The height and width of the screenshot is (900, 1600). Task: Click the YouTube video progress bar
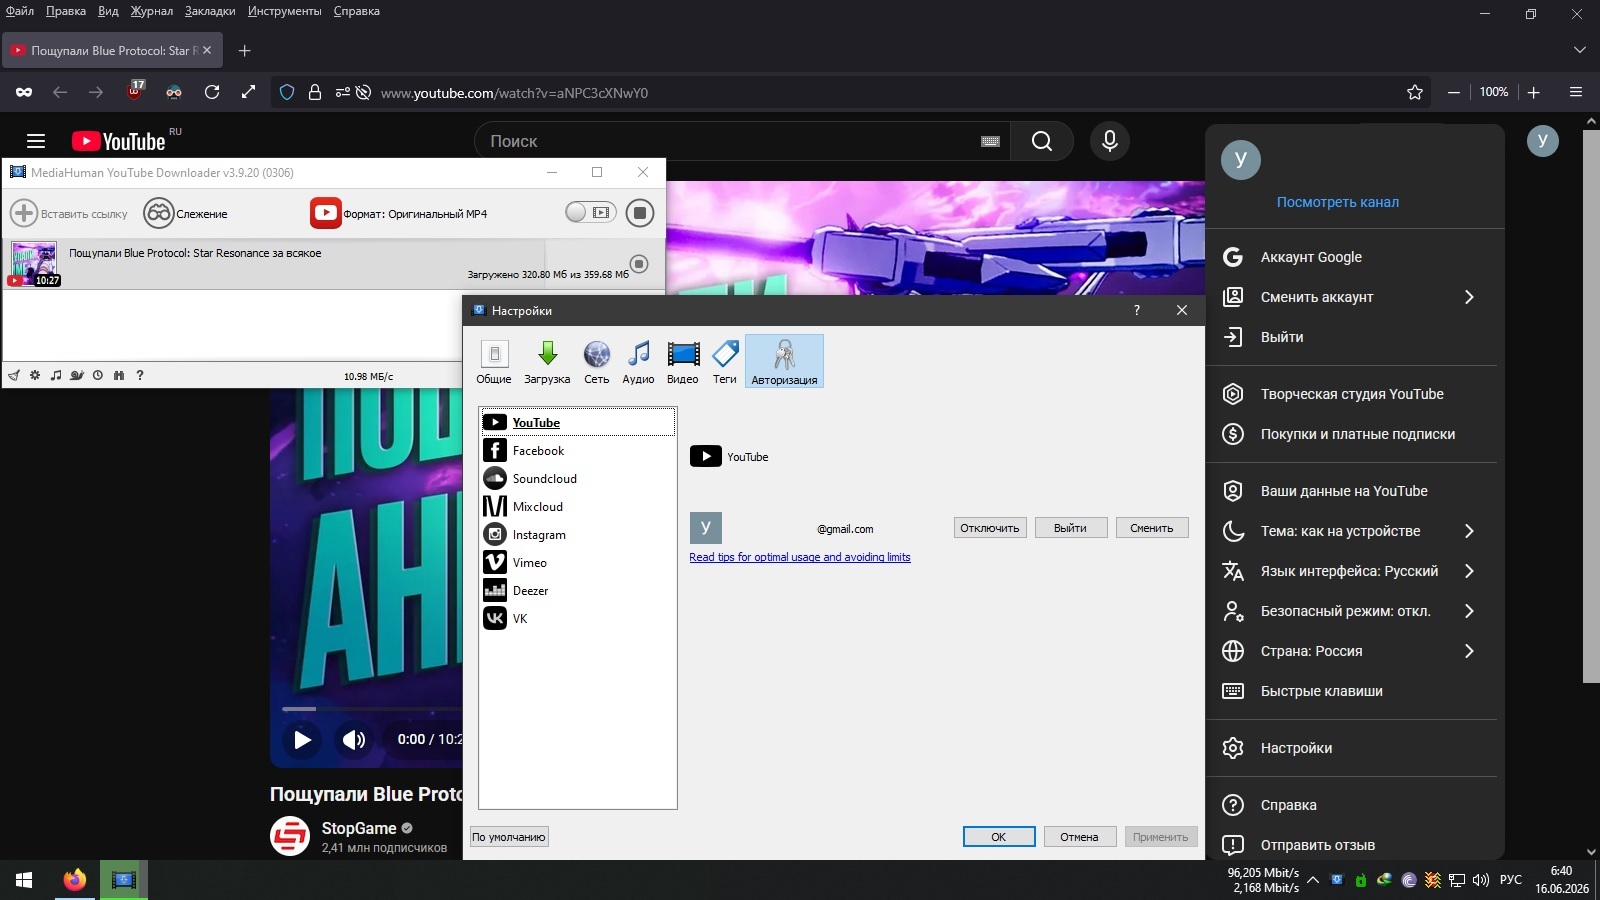pos(370,709)
